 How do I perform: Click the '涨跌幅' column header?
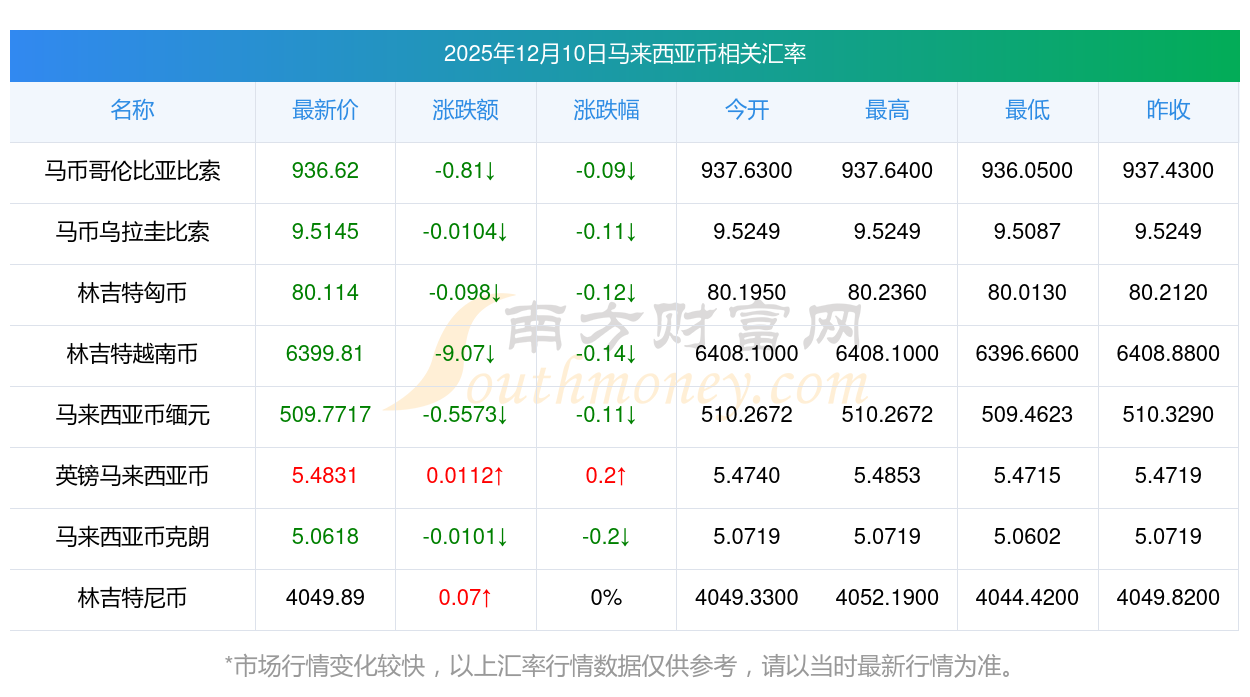click(606, 110)
